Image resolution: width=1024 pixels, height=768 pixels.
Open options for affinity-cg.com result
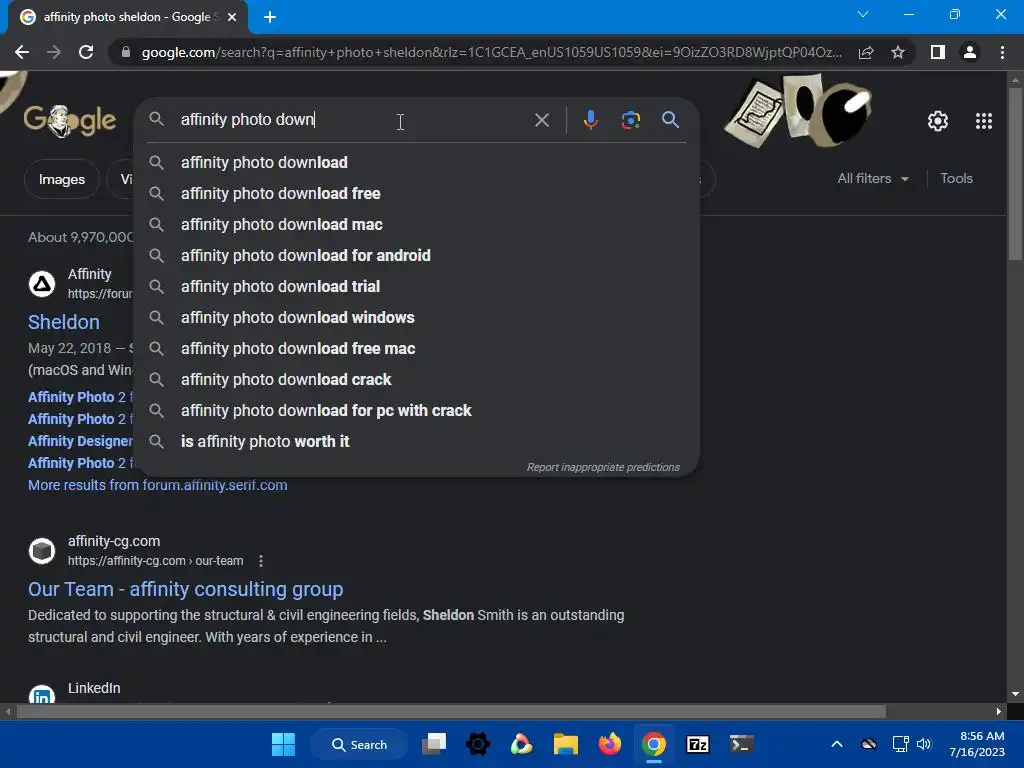261,561
